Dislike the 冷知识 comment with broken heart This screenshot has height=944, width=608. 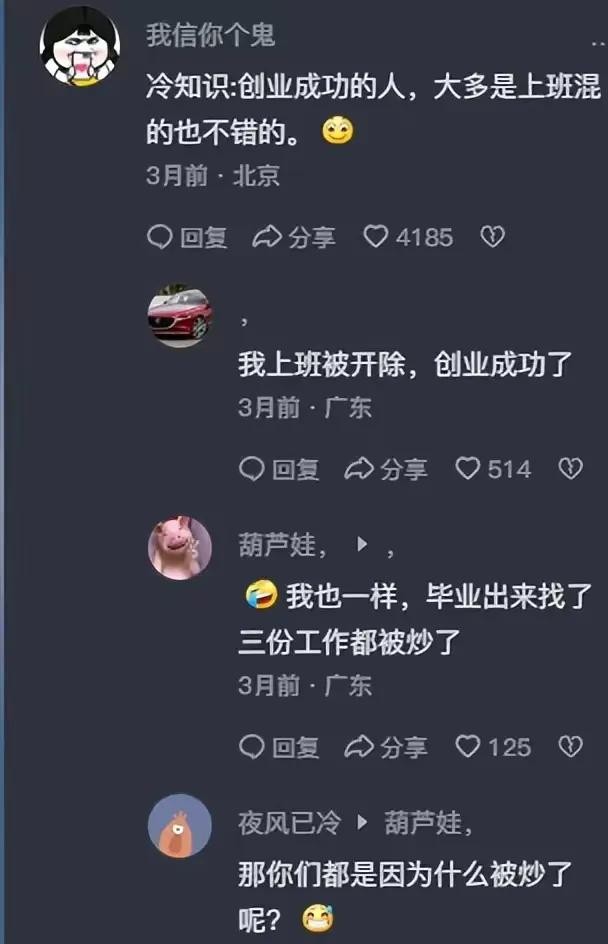tap(492, 237)
